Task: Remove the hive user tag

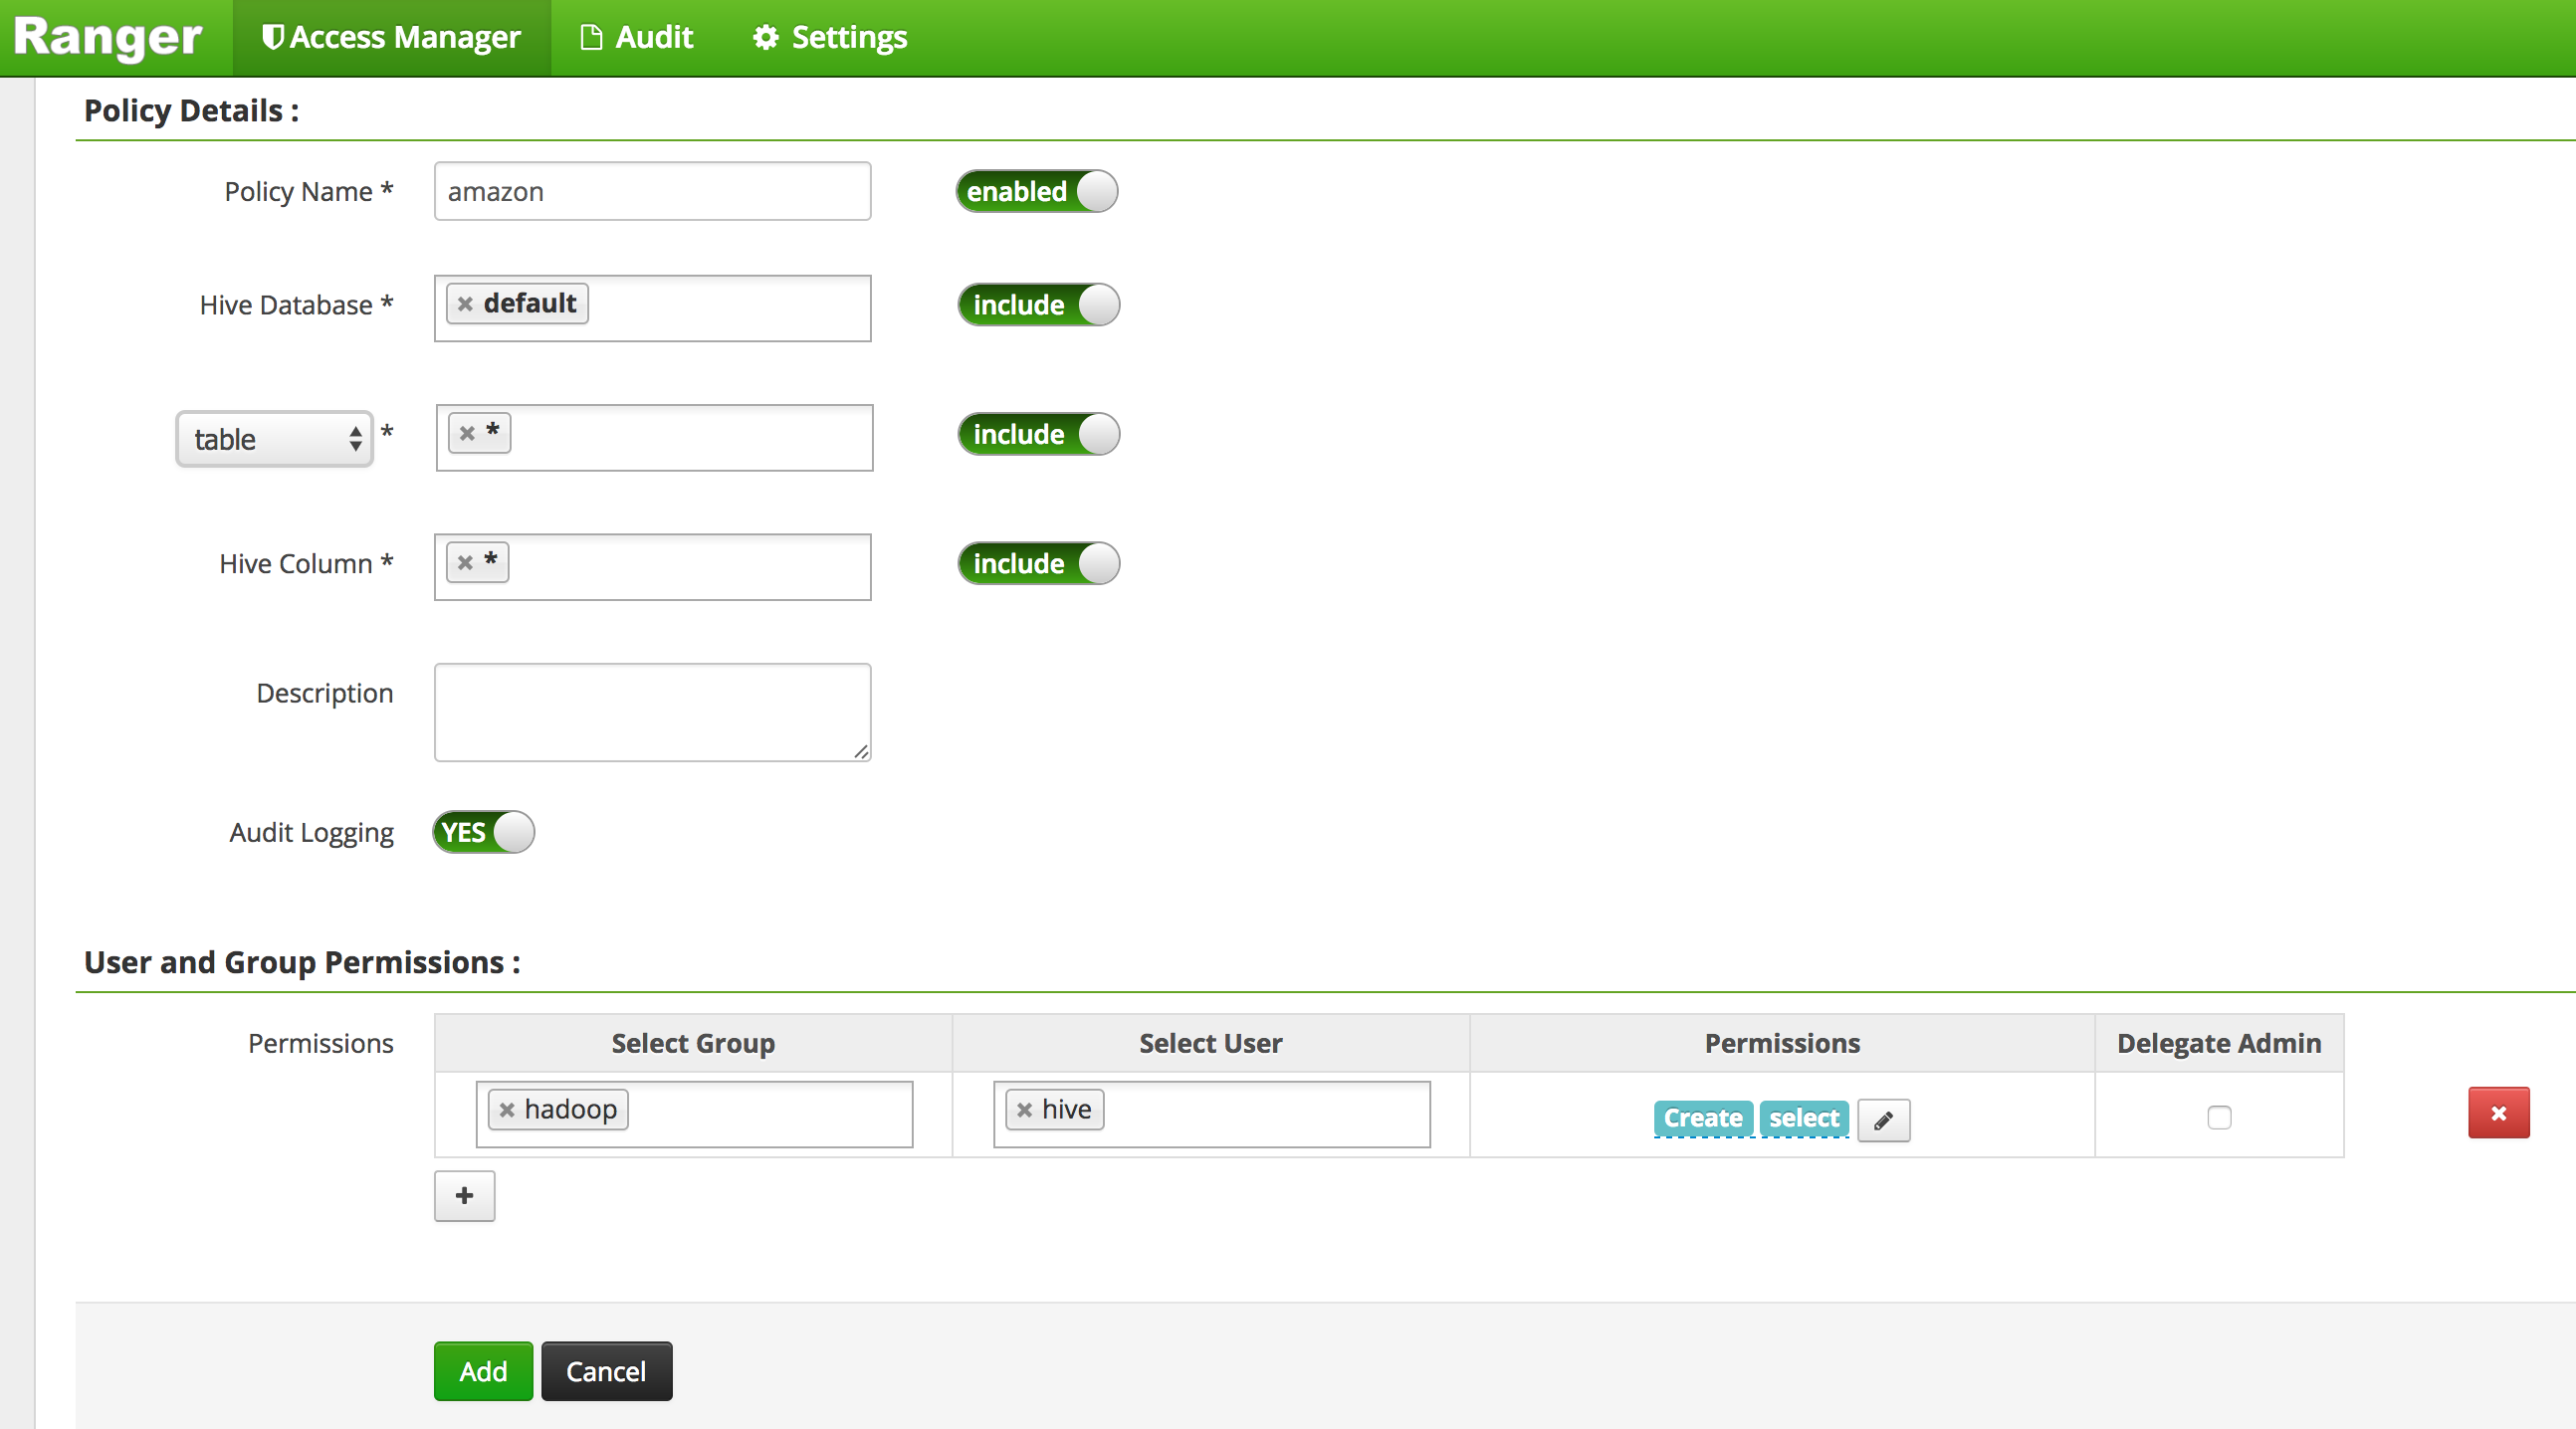Action: point(1023,1109)
